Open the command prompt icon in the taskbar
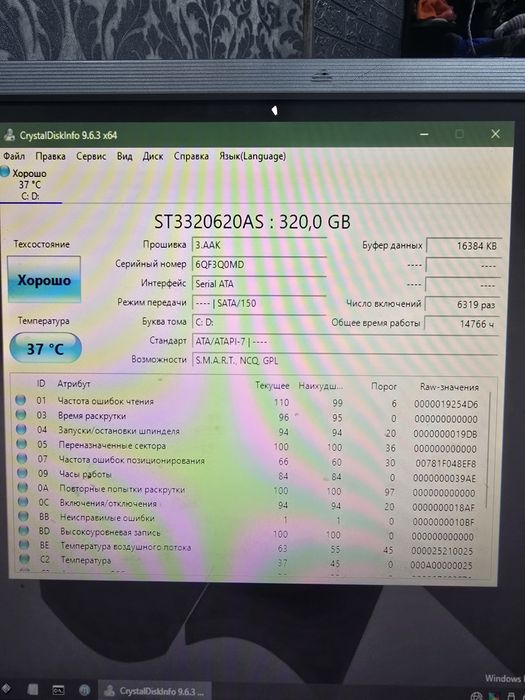The width and height of the screenshot is (525, 700). [58, 690]
